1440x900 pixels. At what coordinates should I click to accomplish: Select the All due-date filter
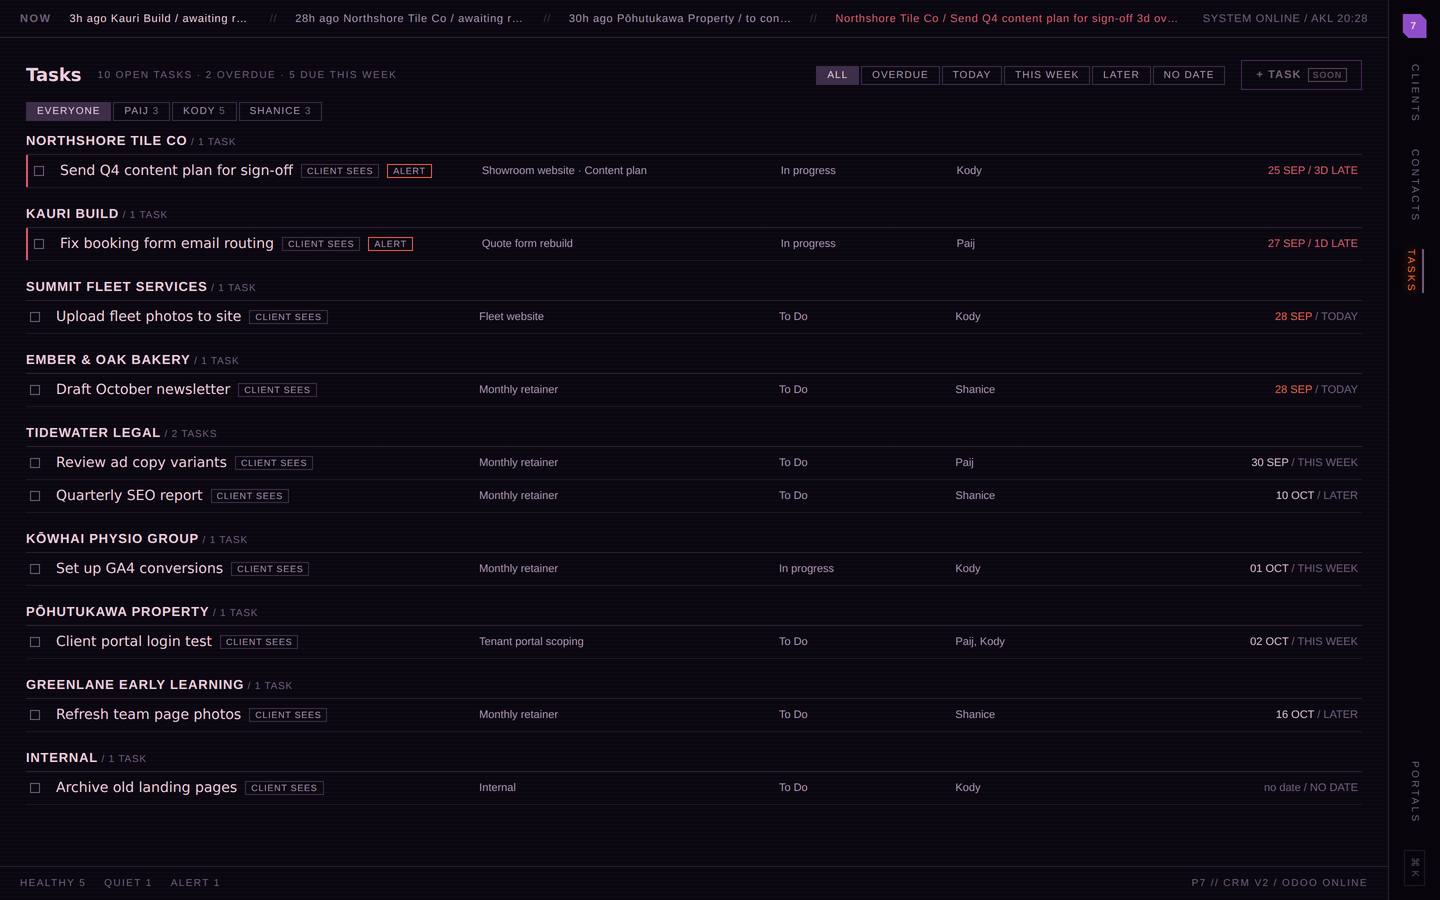(837, 75)
